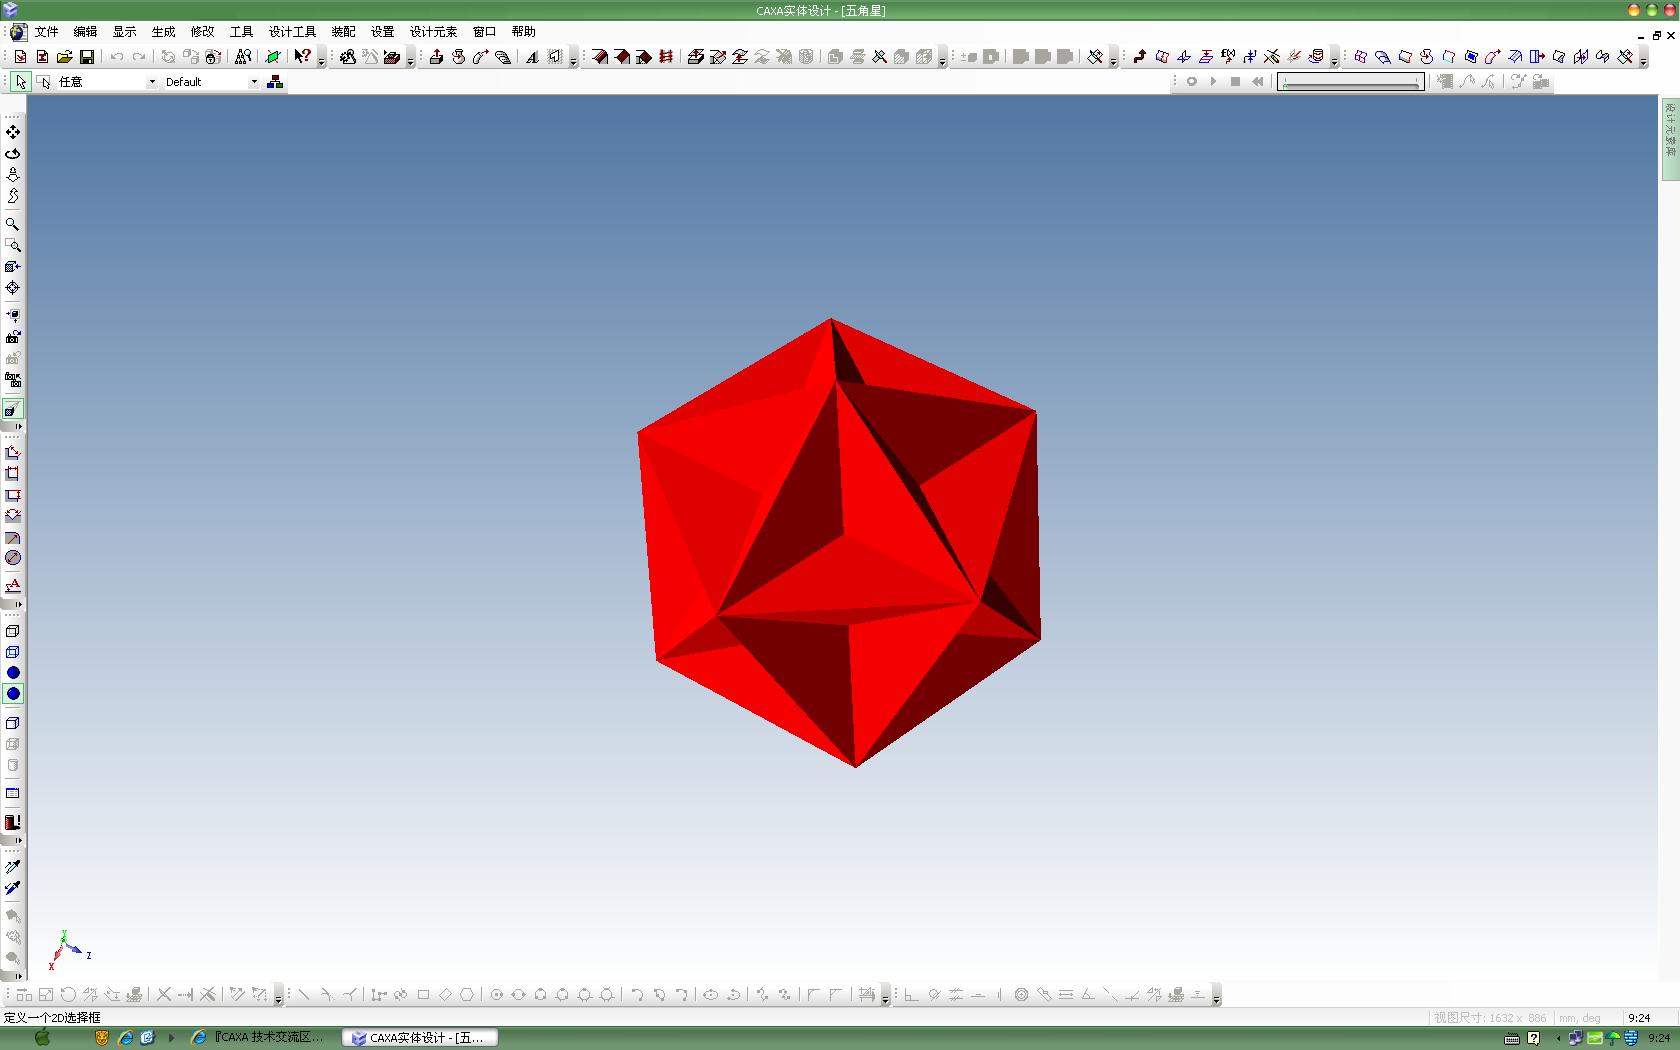
Task: Click the 视图尺寸 status bar readout
Action: click(1491, 1018)
